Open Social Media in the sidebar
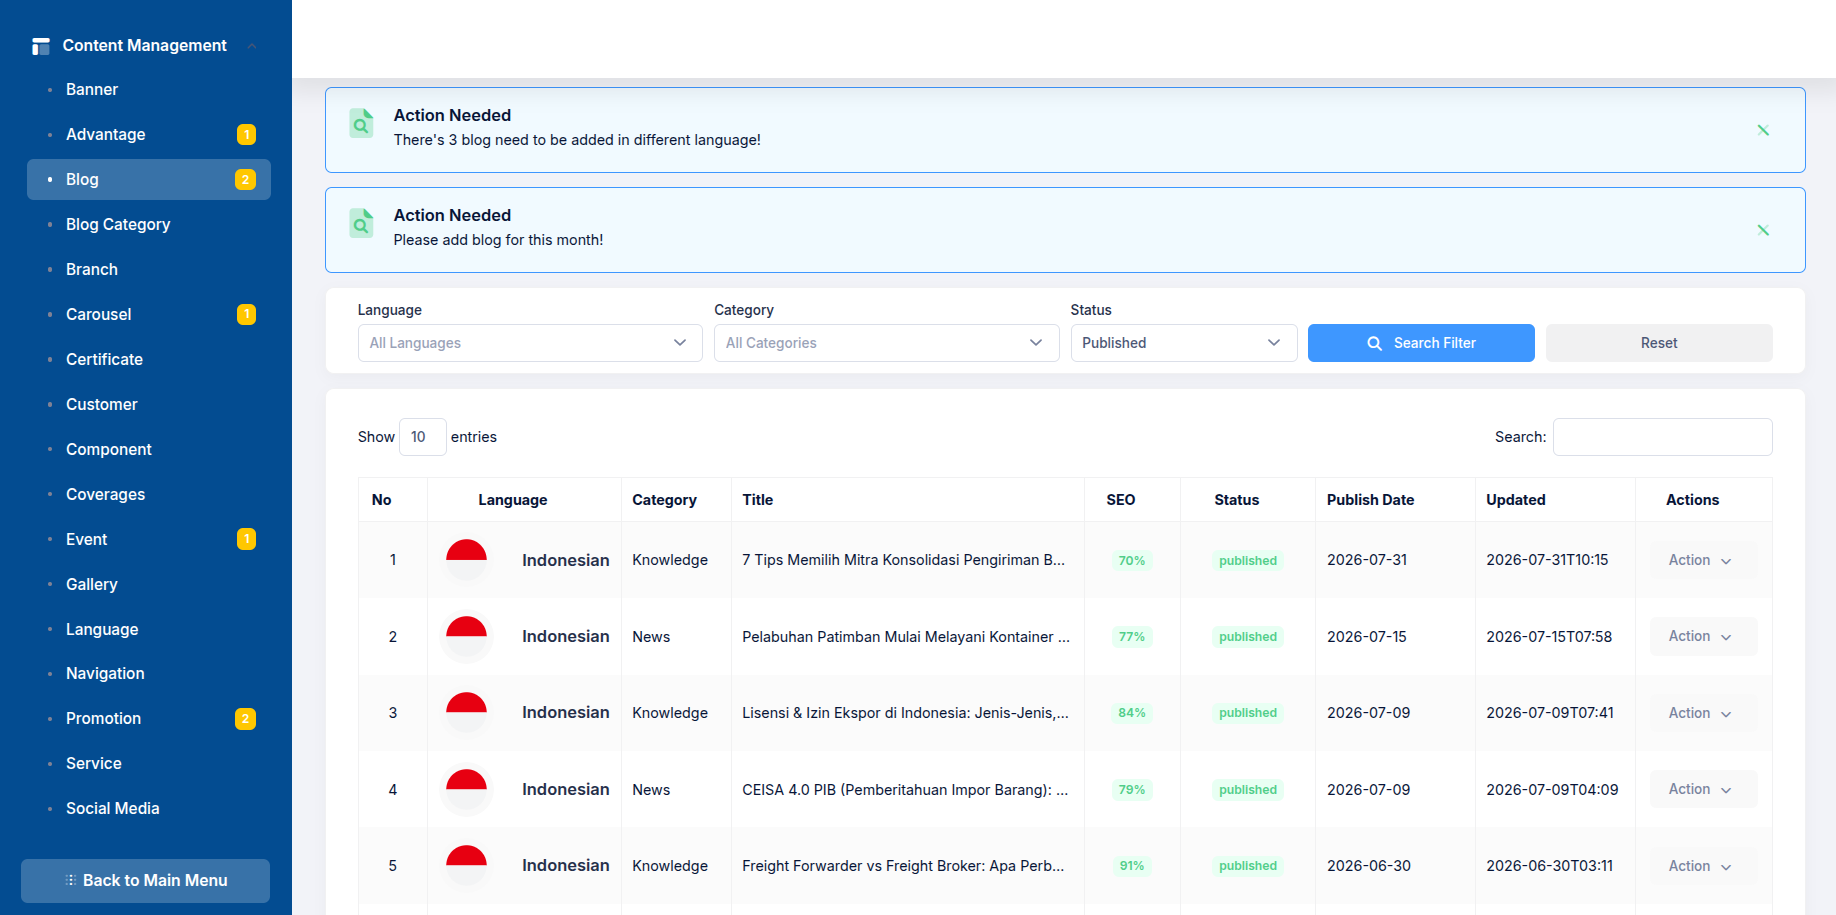Viewport: 1836px width, 915px height. [113, 809]
